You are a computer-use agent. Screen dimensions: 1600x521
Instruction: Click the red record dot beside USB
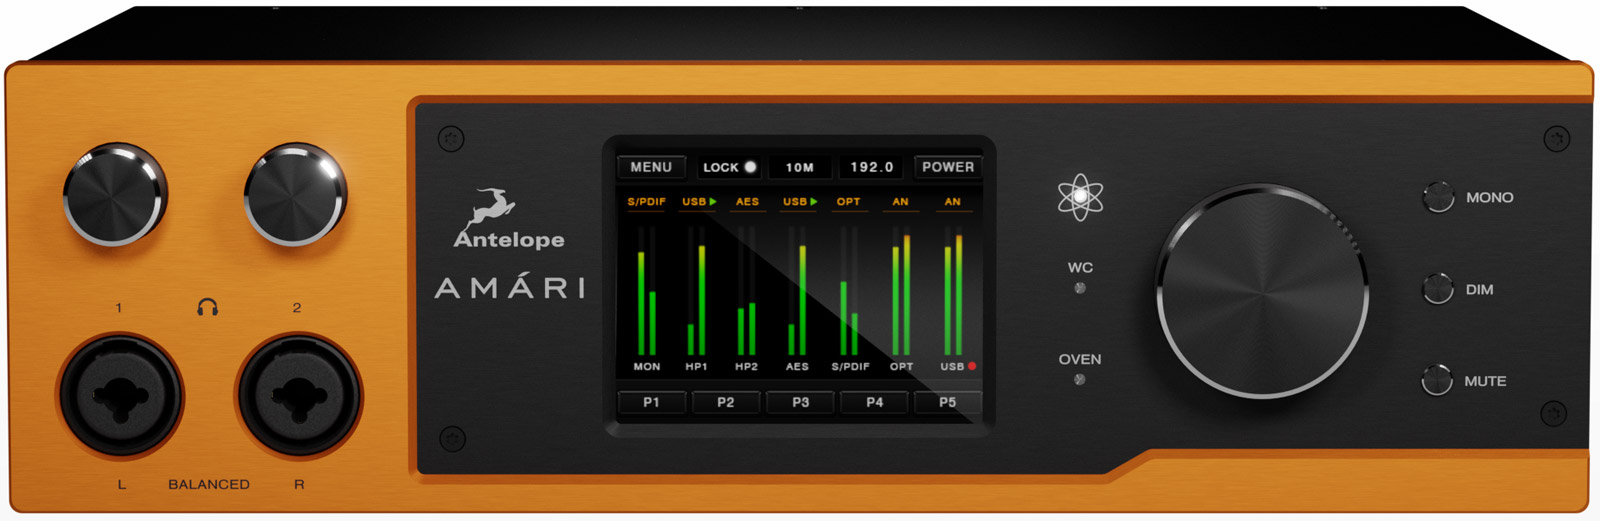tap(972, 366)
